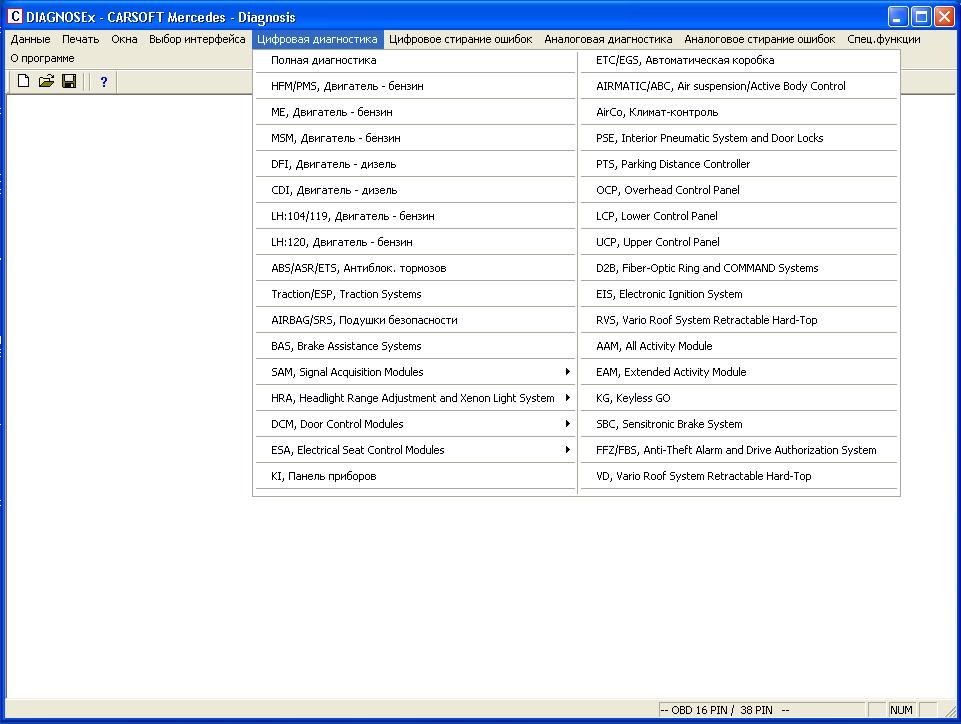
Task: Select EIS, Electronic Ignition System
Action: 739,294
